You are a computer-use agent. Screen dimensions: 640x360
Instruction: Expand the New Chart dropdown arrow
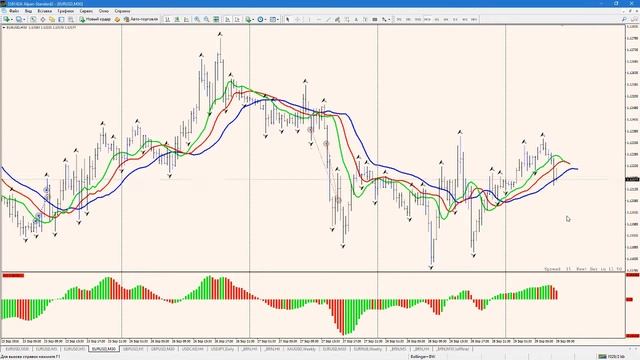coord(12,19)
